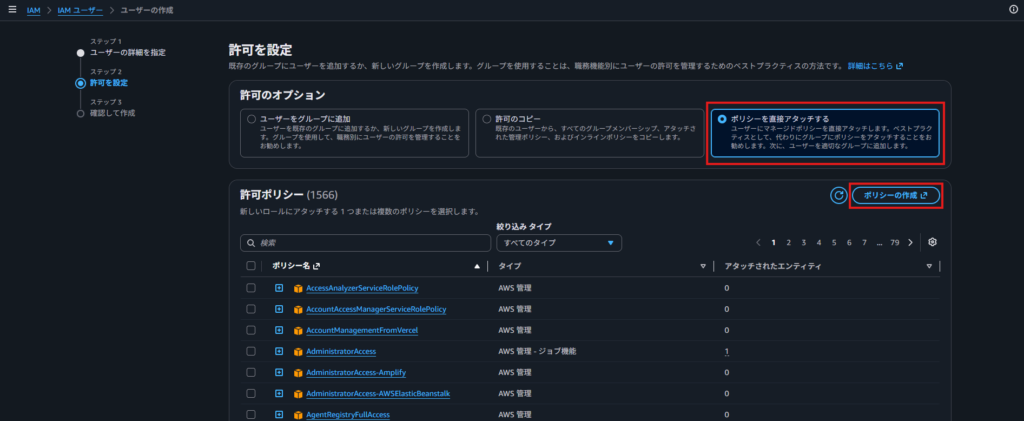Image resolution: width=1024 pixels, height=421 pixels.
Task: Click the ポリシーの作成 button
Action: pyautogui.click(x=896, y=195)
